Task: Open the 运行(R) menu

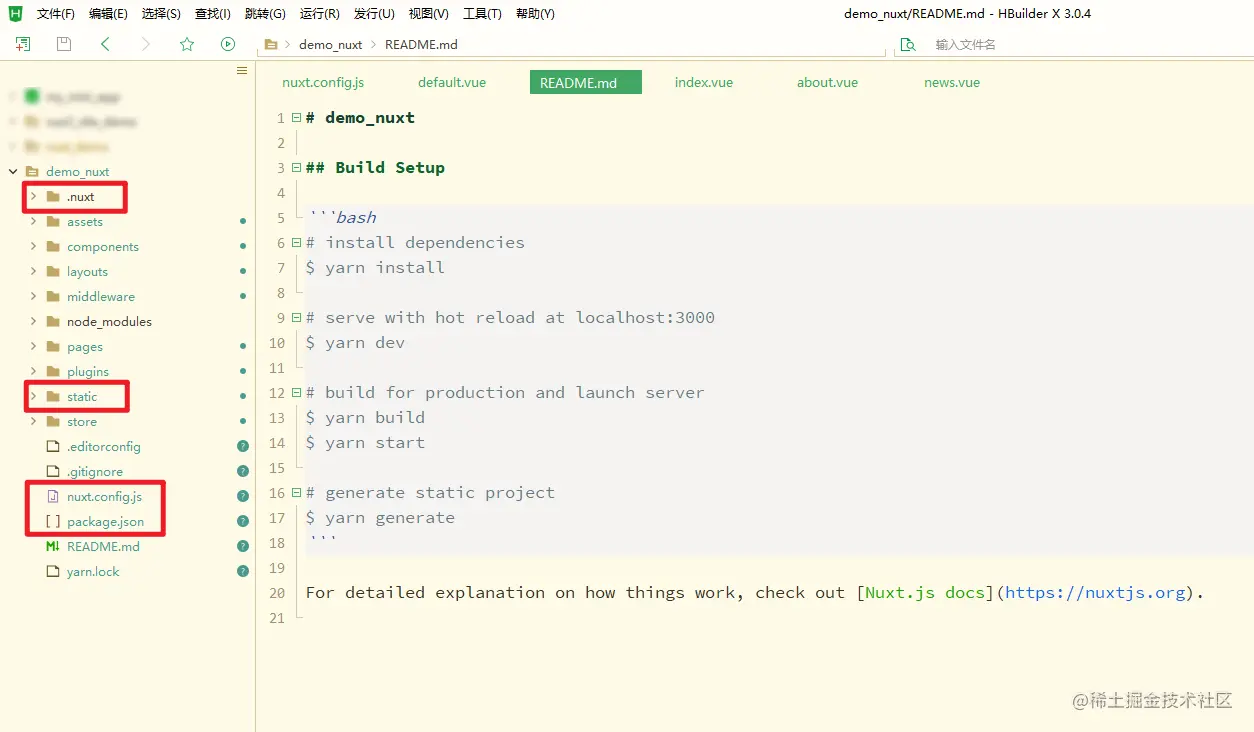Action: click(320, 14)
